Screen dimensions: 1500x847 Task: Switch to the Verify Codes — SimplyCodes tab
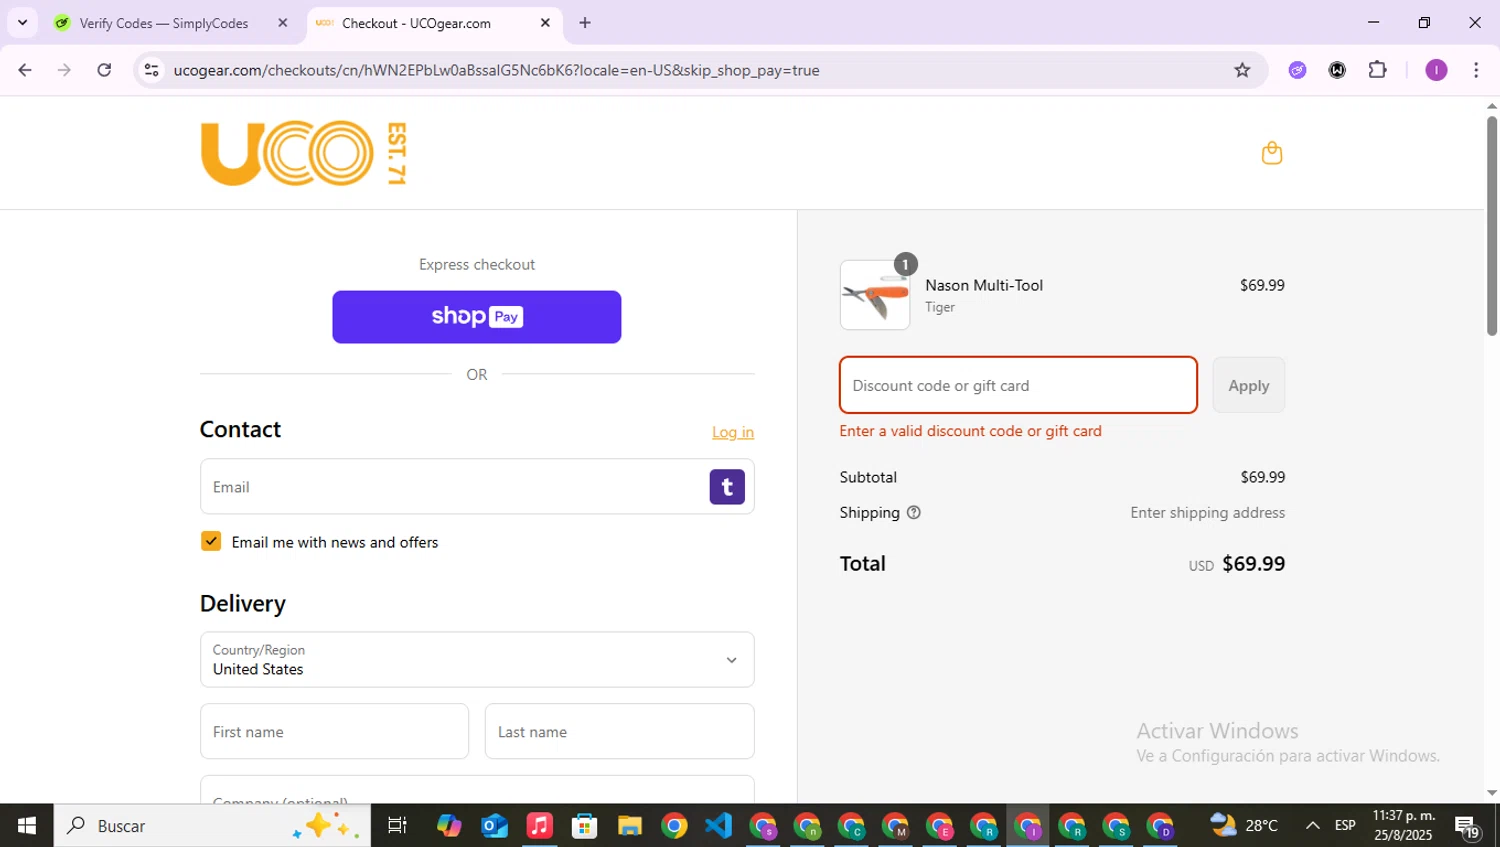170,23
